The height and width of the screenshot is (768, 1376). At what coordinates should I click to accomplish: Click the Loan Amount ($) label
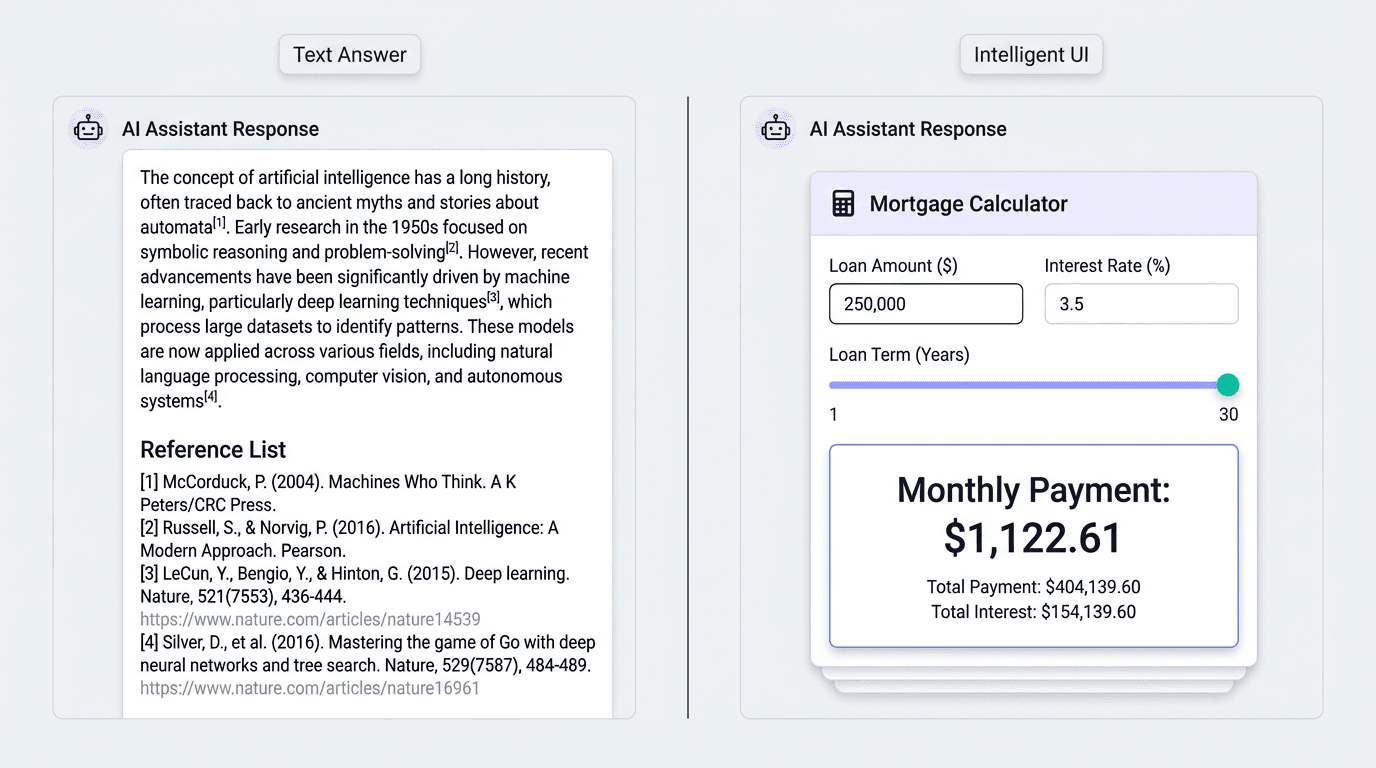(893, 266)
